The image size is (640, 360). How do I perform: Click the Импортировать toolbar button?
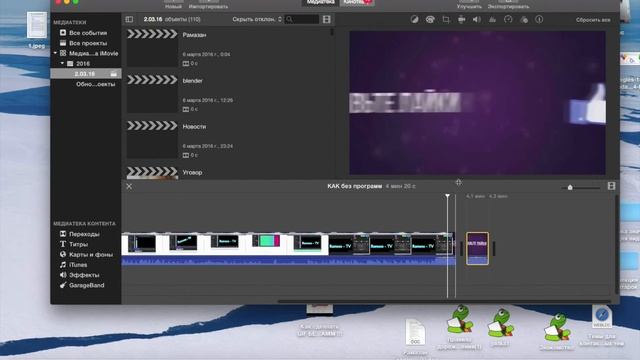[x=208, y=6]
